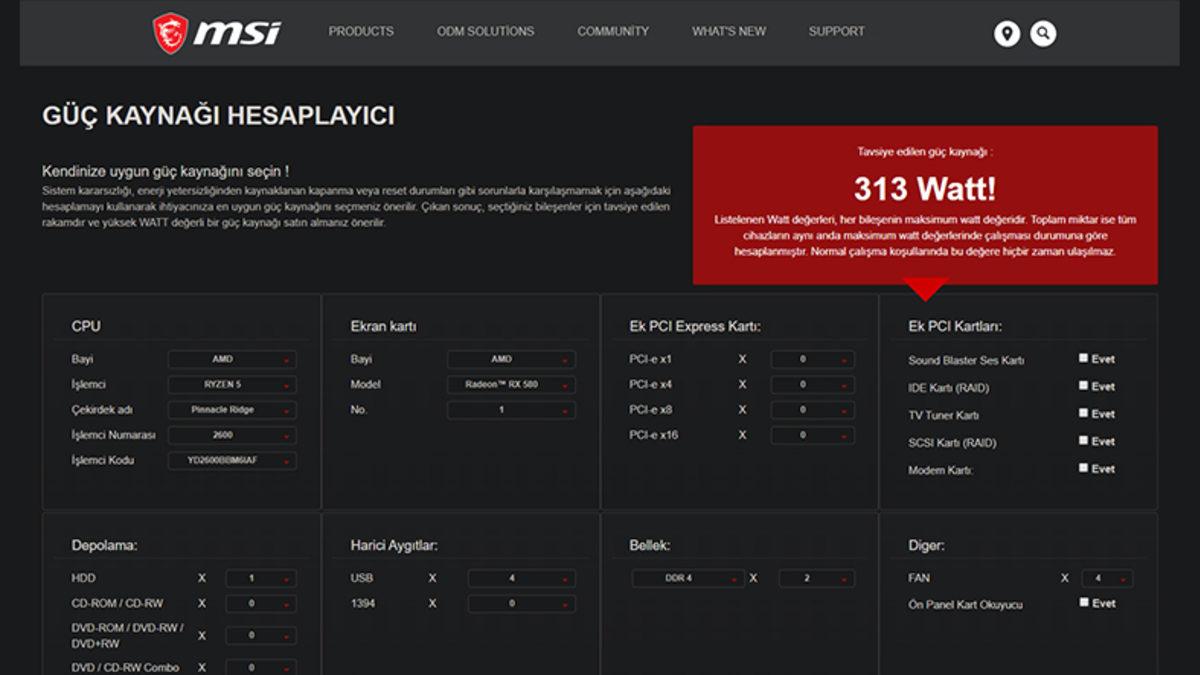This screenshot has width=1200, height=675.
Task: Open the ODM Solutions menu
Action: [x=485, y=32]
